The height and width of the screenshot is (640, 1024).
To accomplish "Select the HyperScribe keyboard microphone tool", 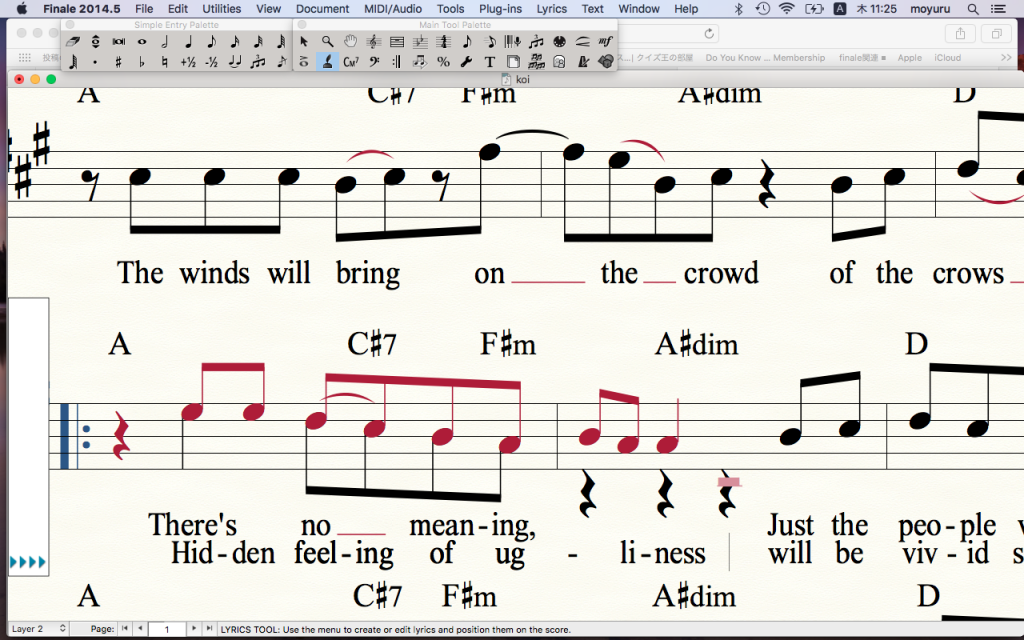I will pos(513,42).
